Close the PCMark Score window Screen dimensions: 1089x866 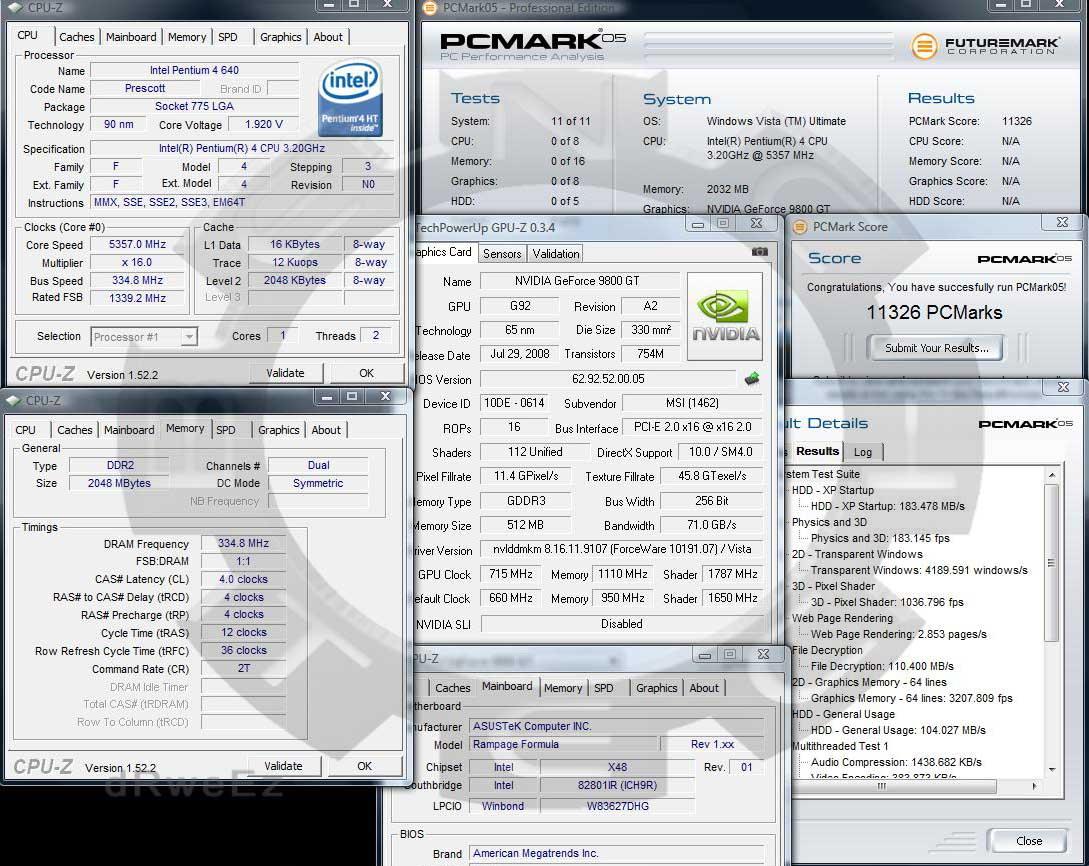1062,222
